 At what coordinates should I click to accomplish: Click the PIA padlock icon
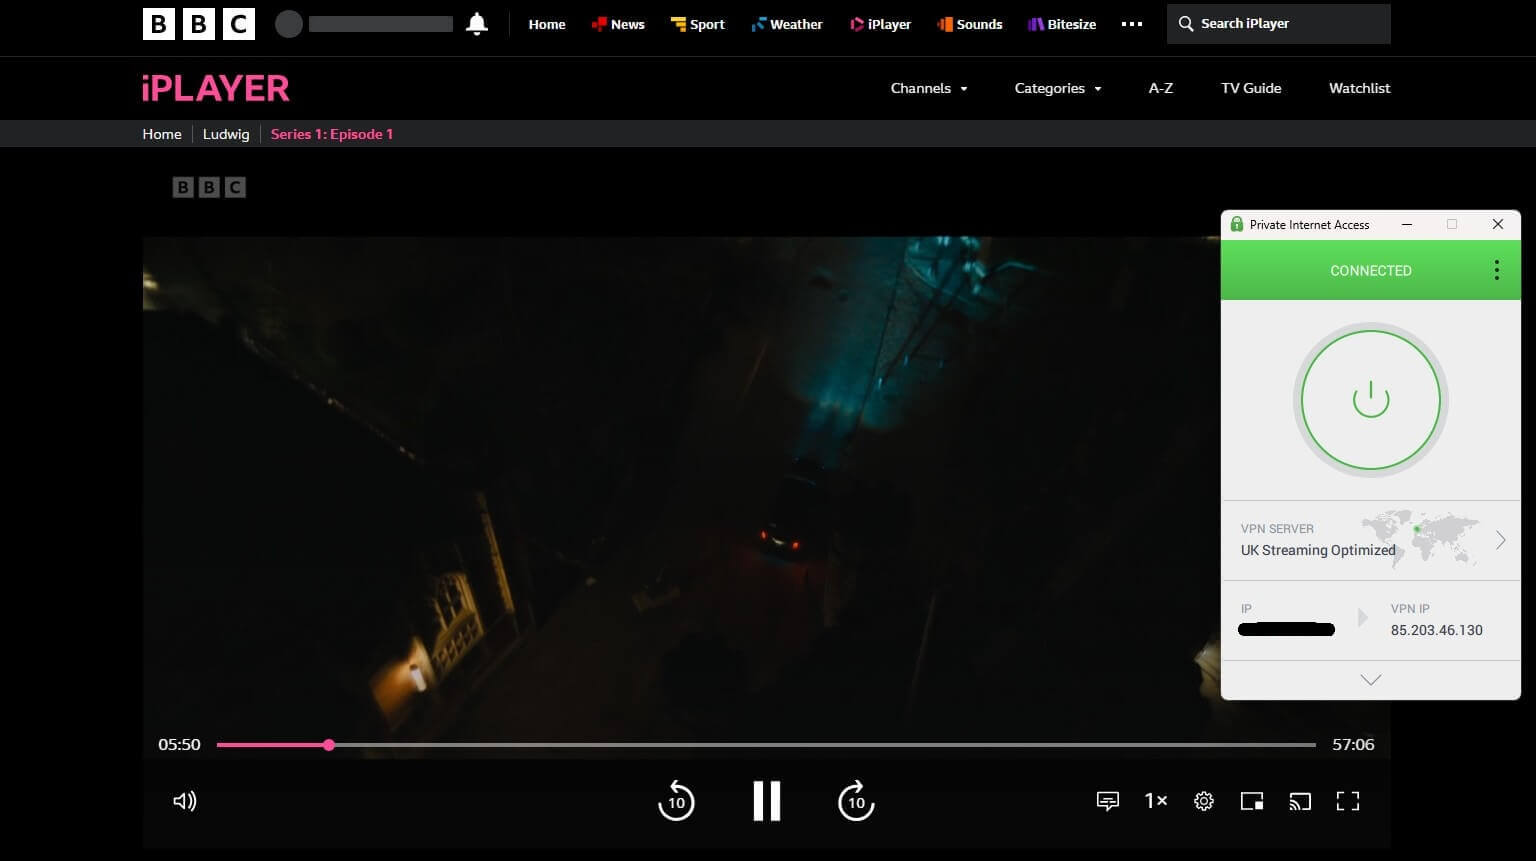(1237, 225)
